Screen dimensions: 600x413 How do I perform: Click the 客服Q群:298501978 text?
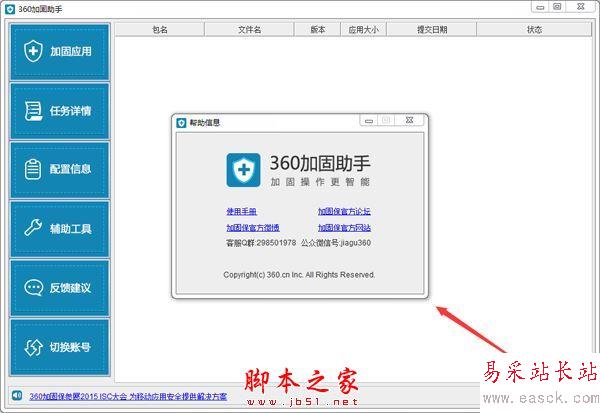261,243
